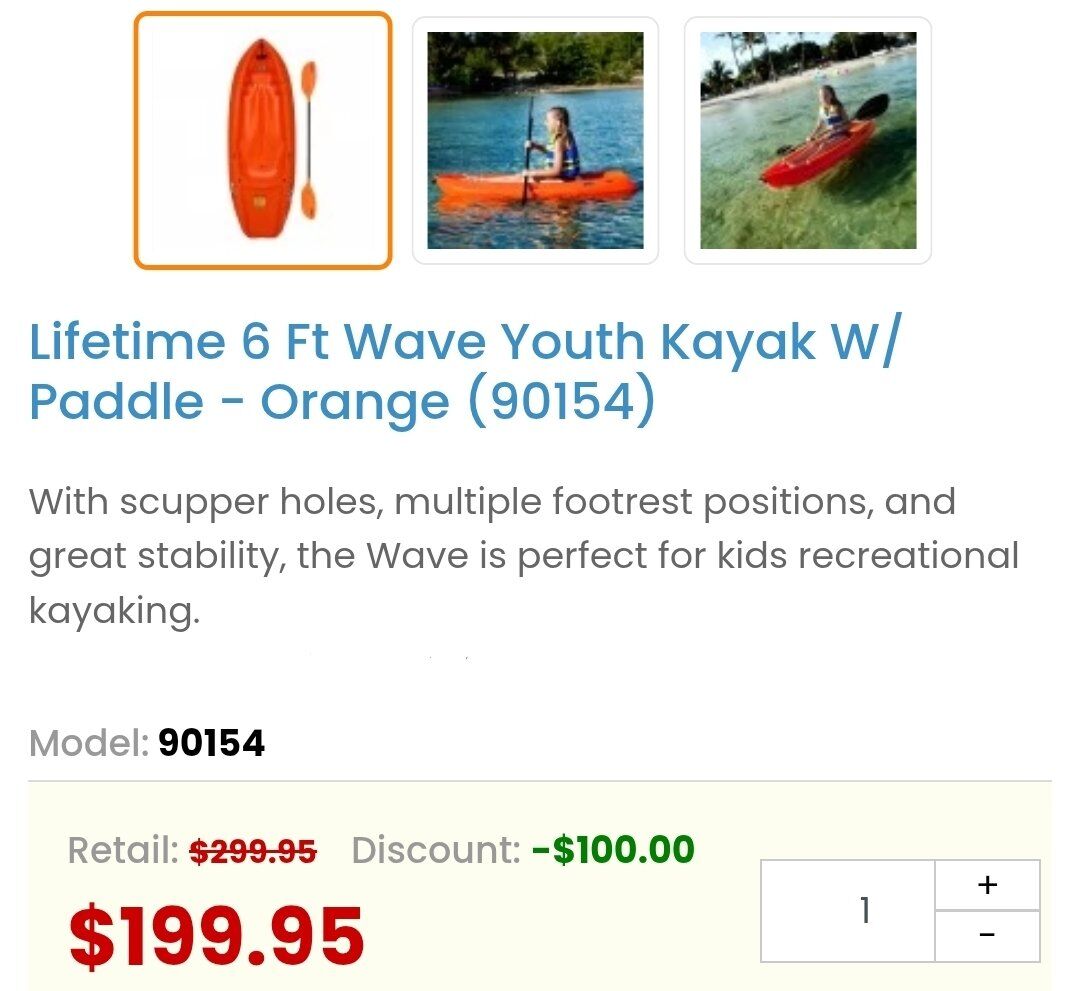Click the (90154) part of the product title
Screen dimensions: 1080x991
(x=560, y=402)
